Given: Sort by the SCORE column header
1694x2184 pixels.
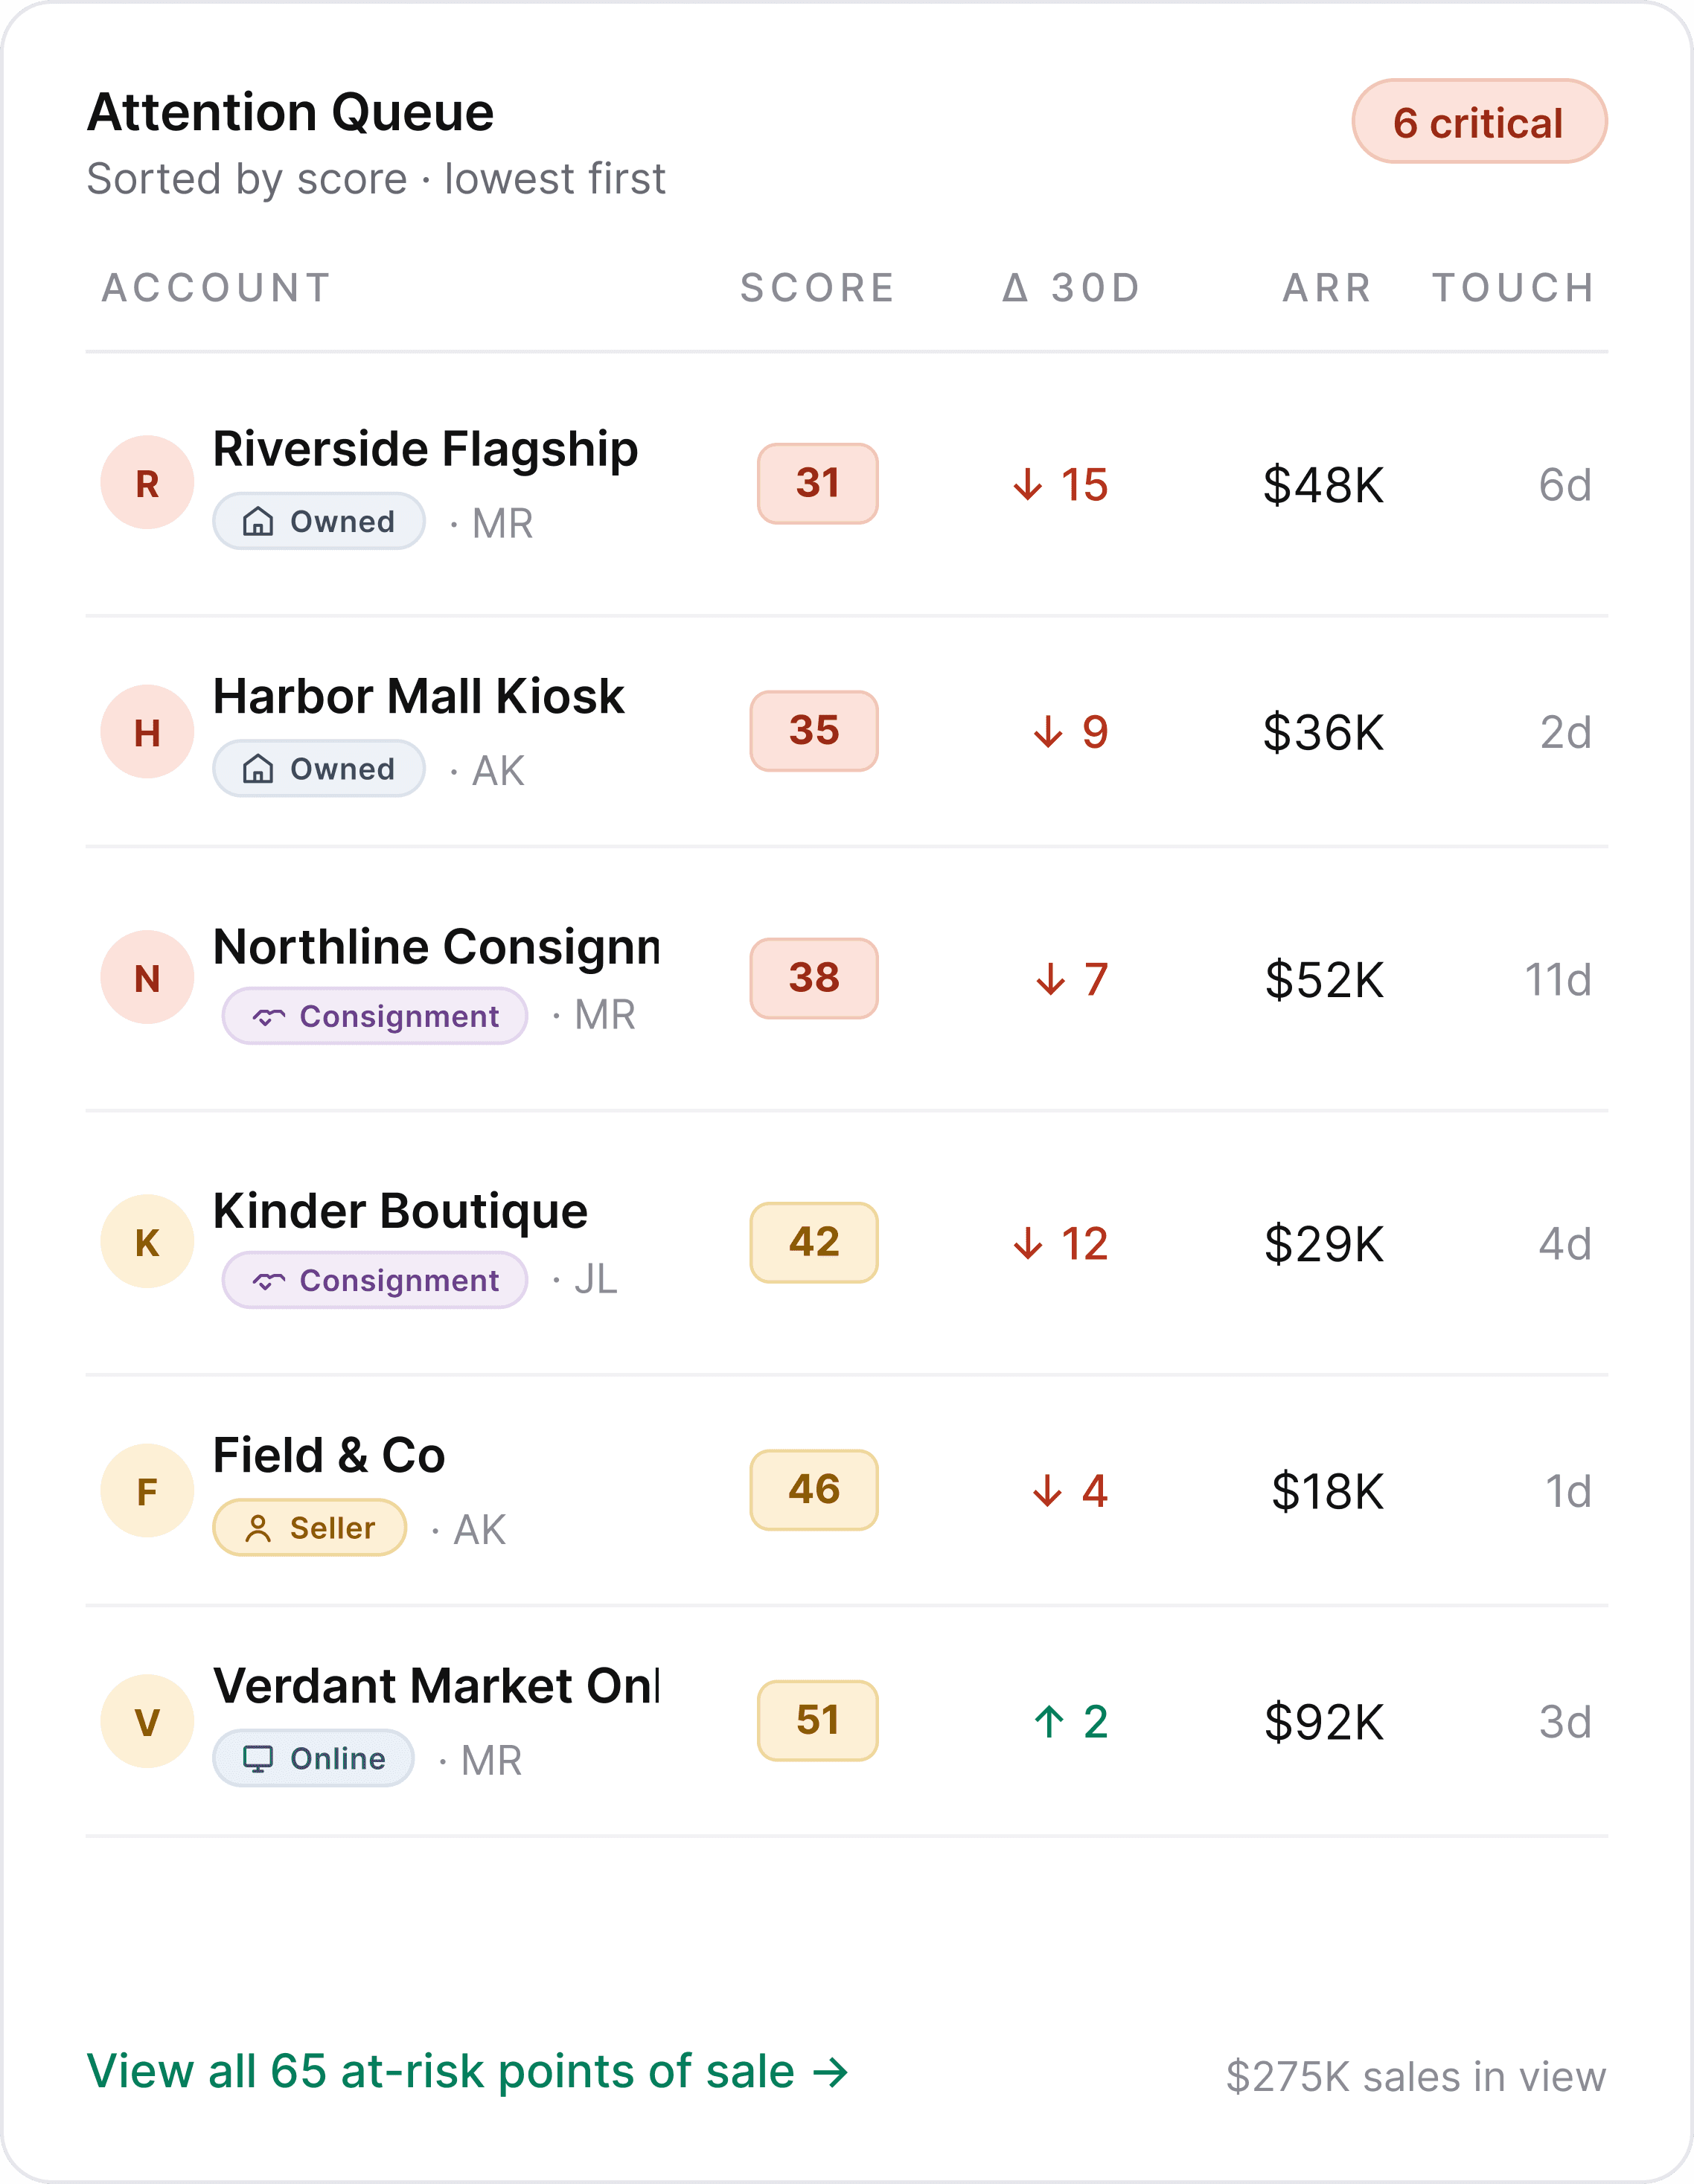Looking at the screenshot, I should pos(817,288).
